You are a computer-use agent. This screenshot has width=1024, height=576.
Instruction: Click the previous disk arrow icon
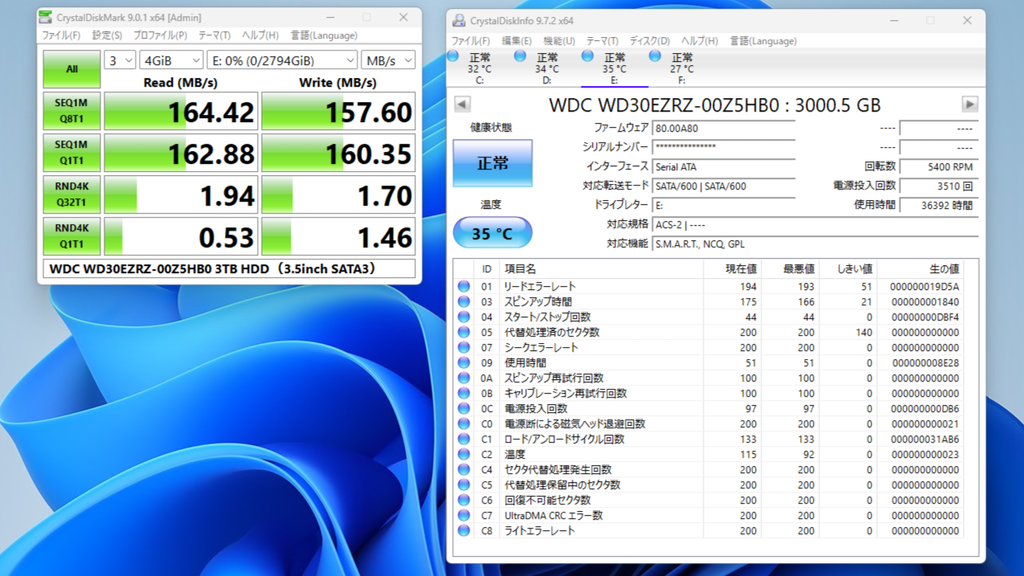point(461,105)
